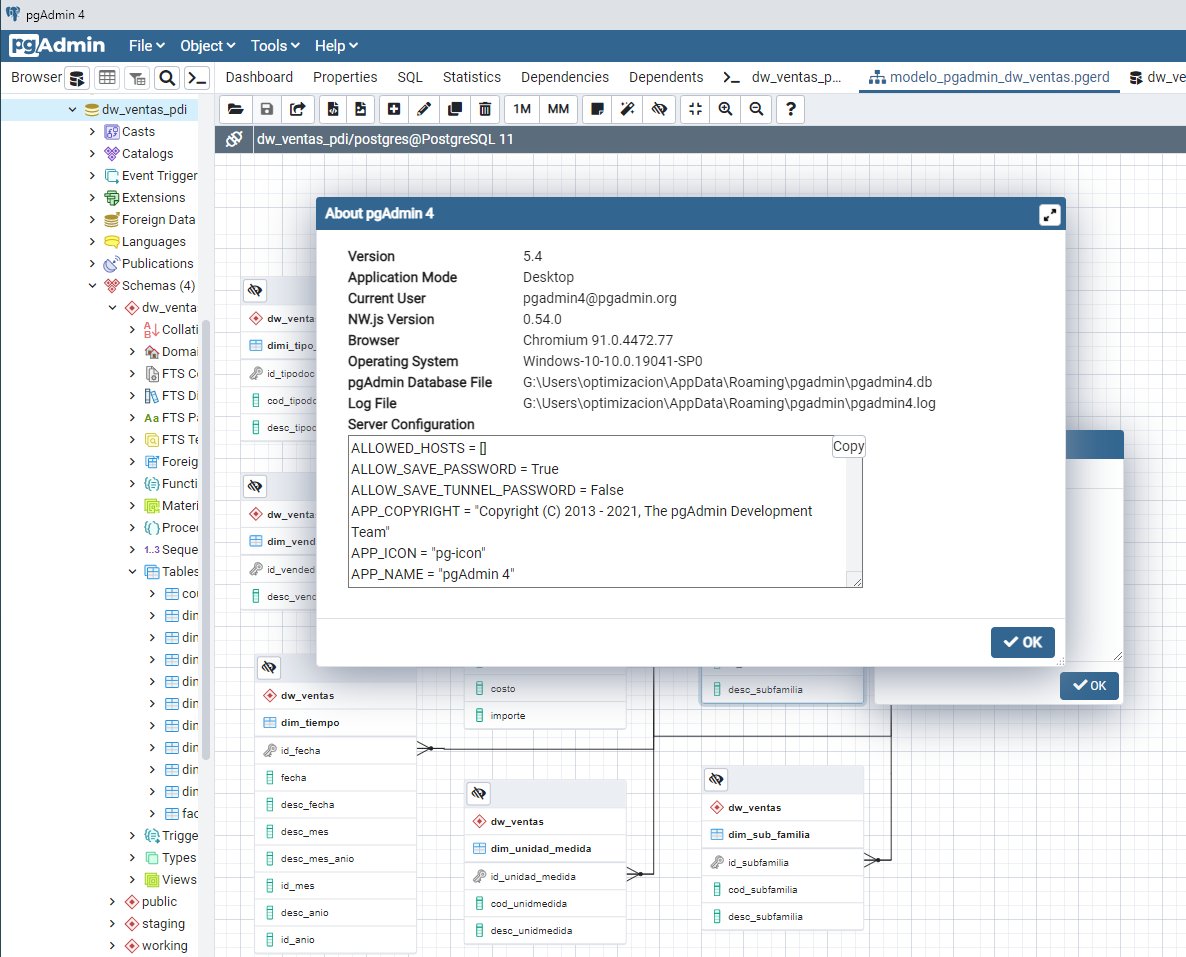
Task: Open the Query Tool icon
Action: [77, 77]
